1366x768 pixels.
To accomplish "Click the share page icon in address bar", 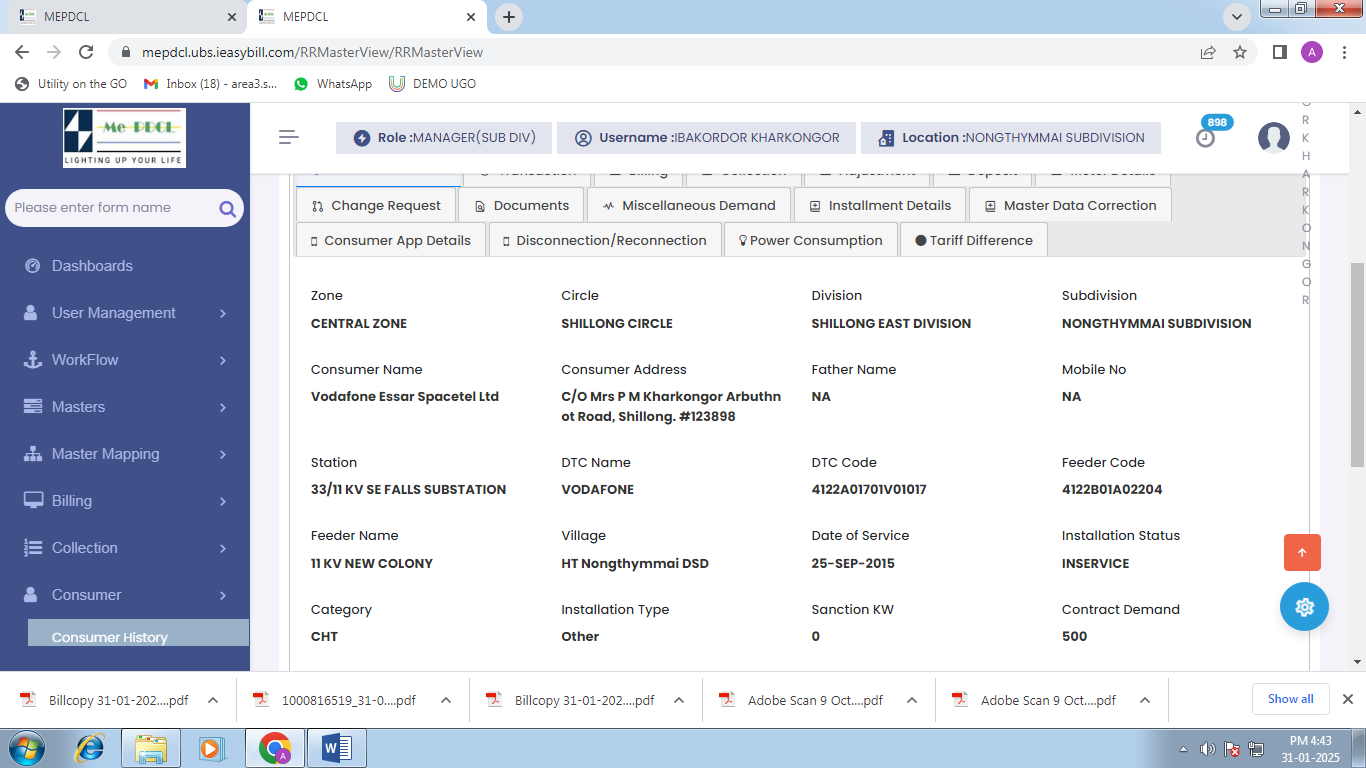I will point(1208,52).
